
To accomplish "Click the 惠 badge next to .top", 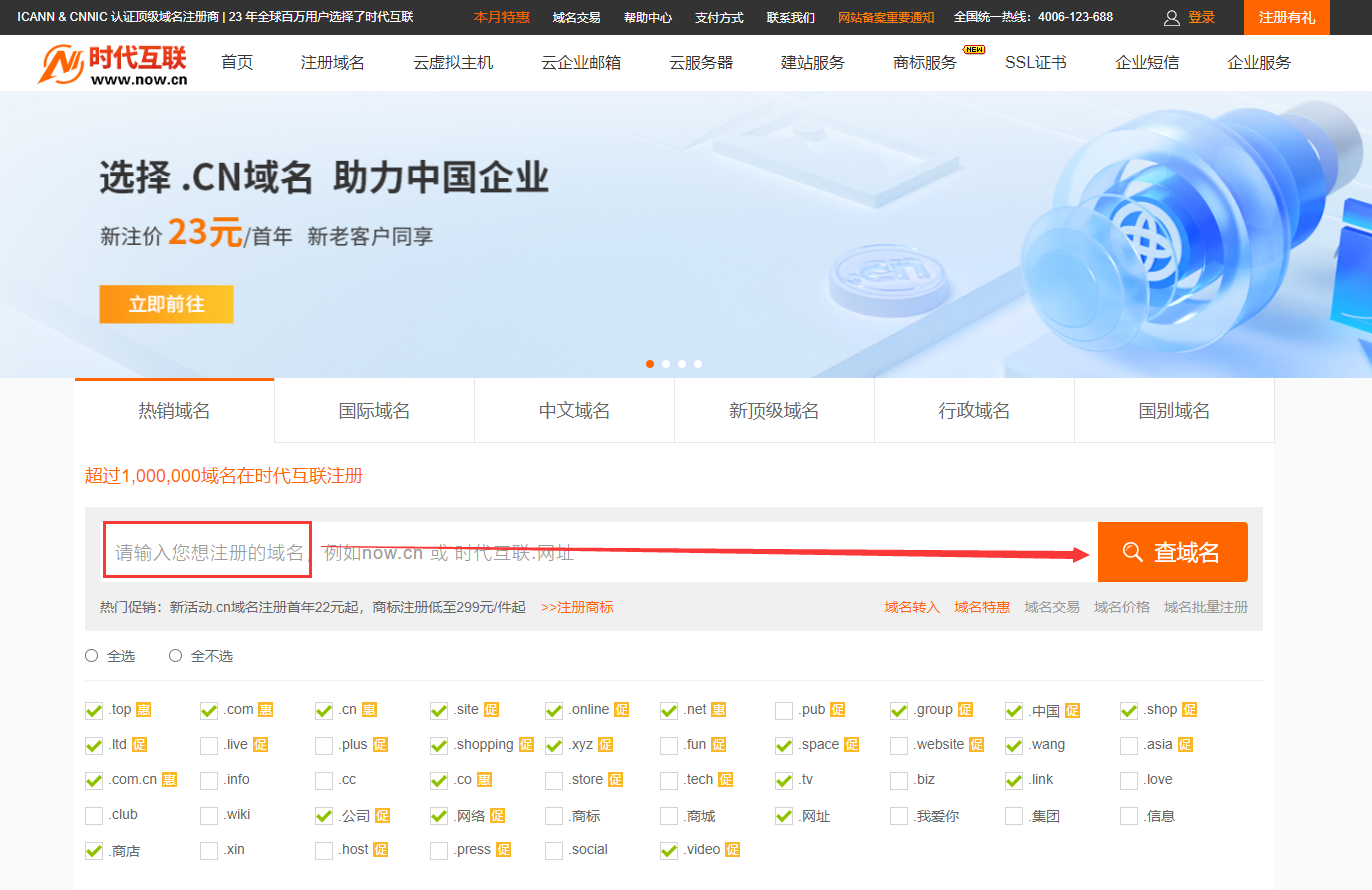I will (144, 710).
